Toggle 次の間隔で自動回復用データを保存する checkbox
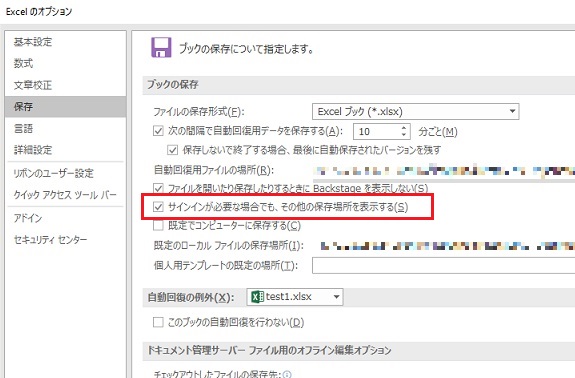575x378 pixels. (x=158, y=131)
